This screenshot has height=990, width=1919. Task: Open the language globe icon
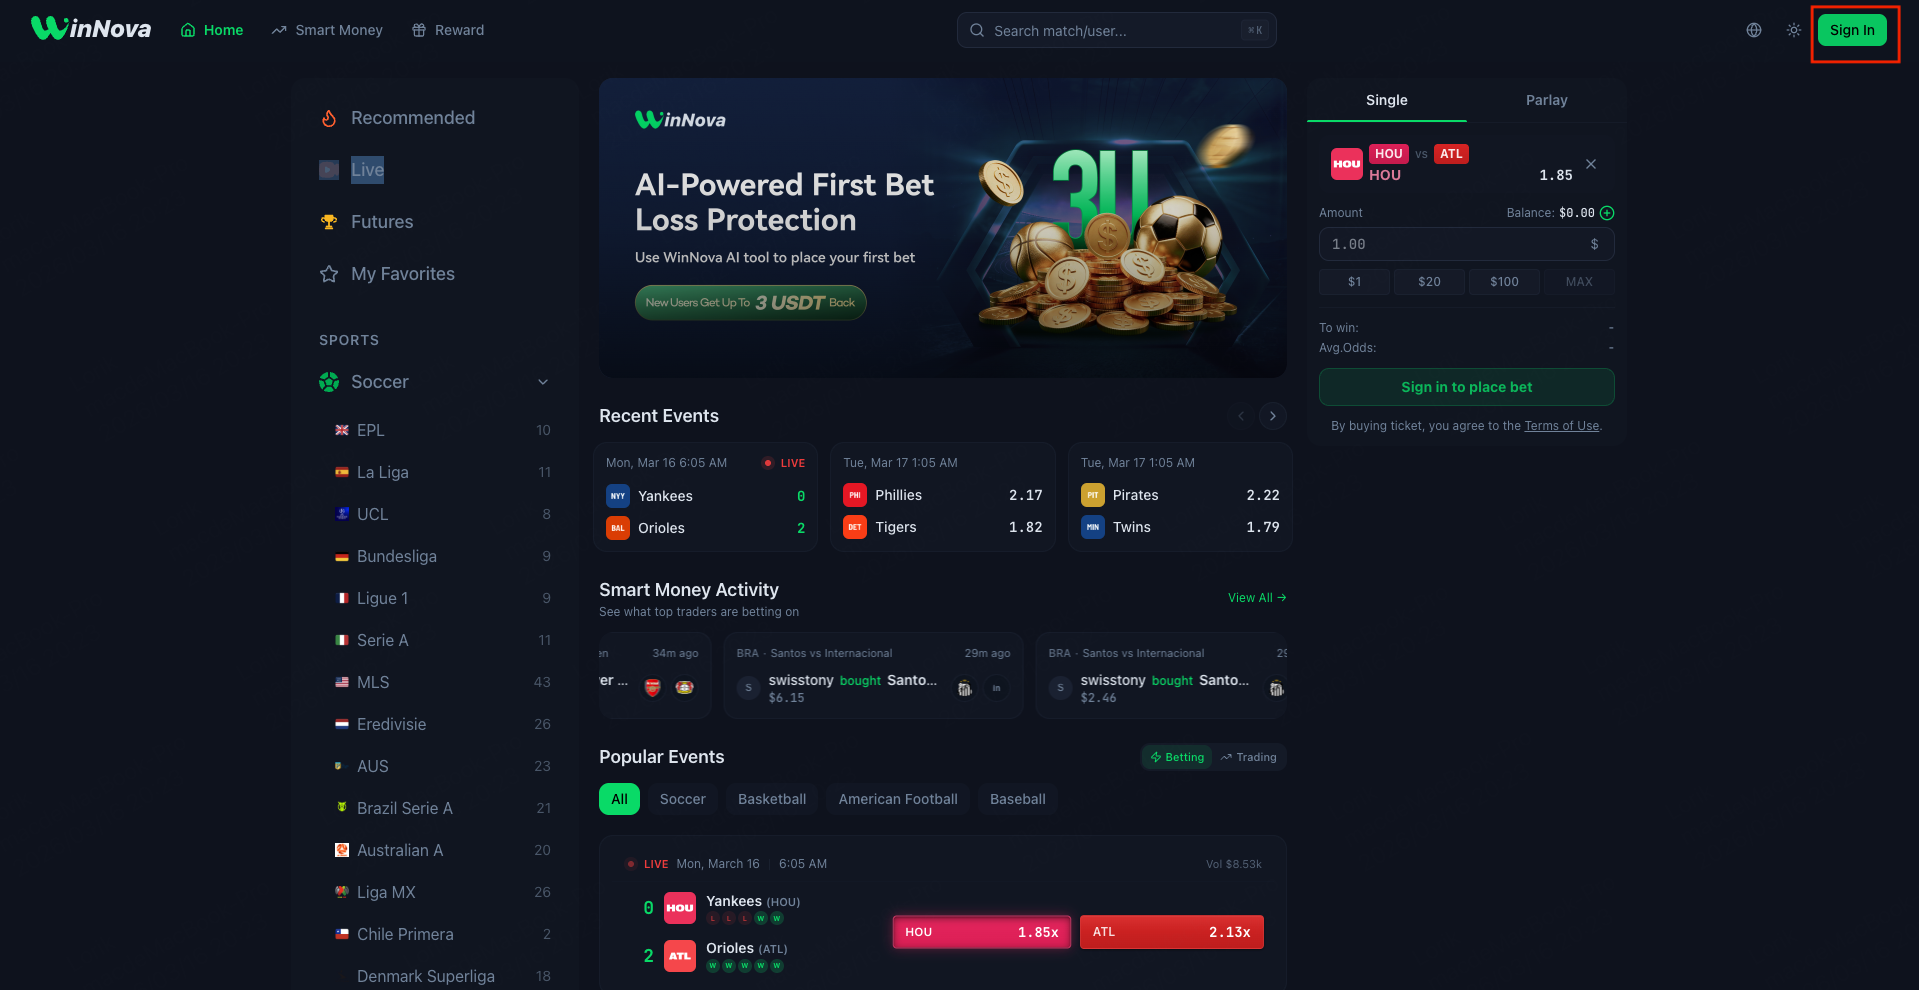(x=1754, y=30)
